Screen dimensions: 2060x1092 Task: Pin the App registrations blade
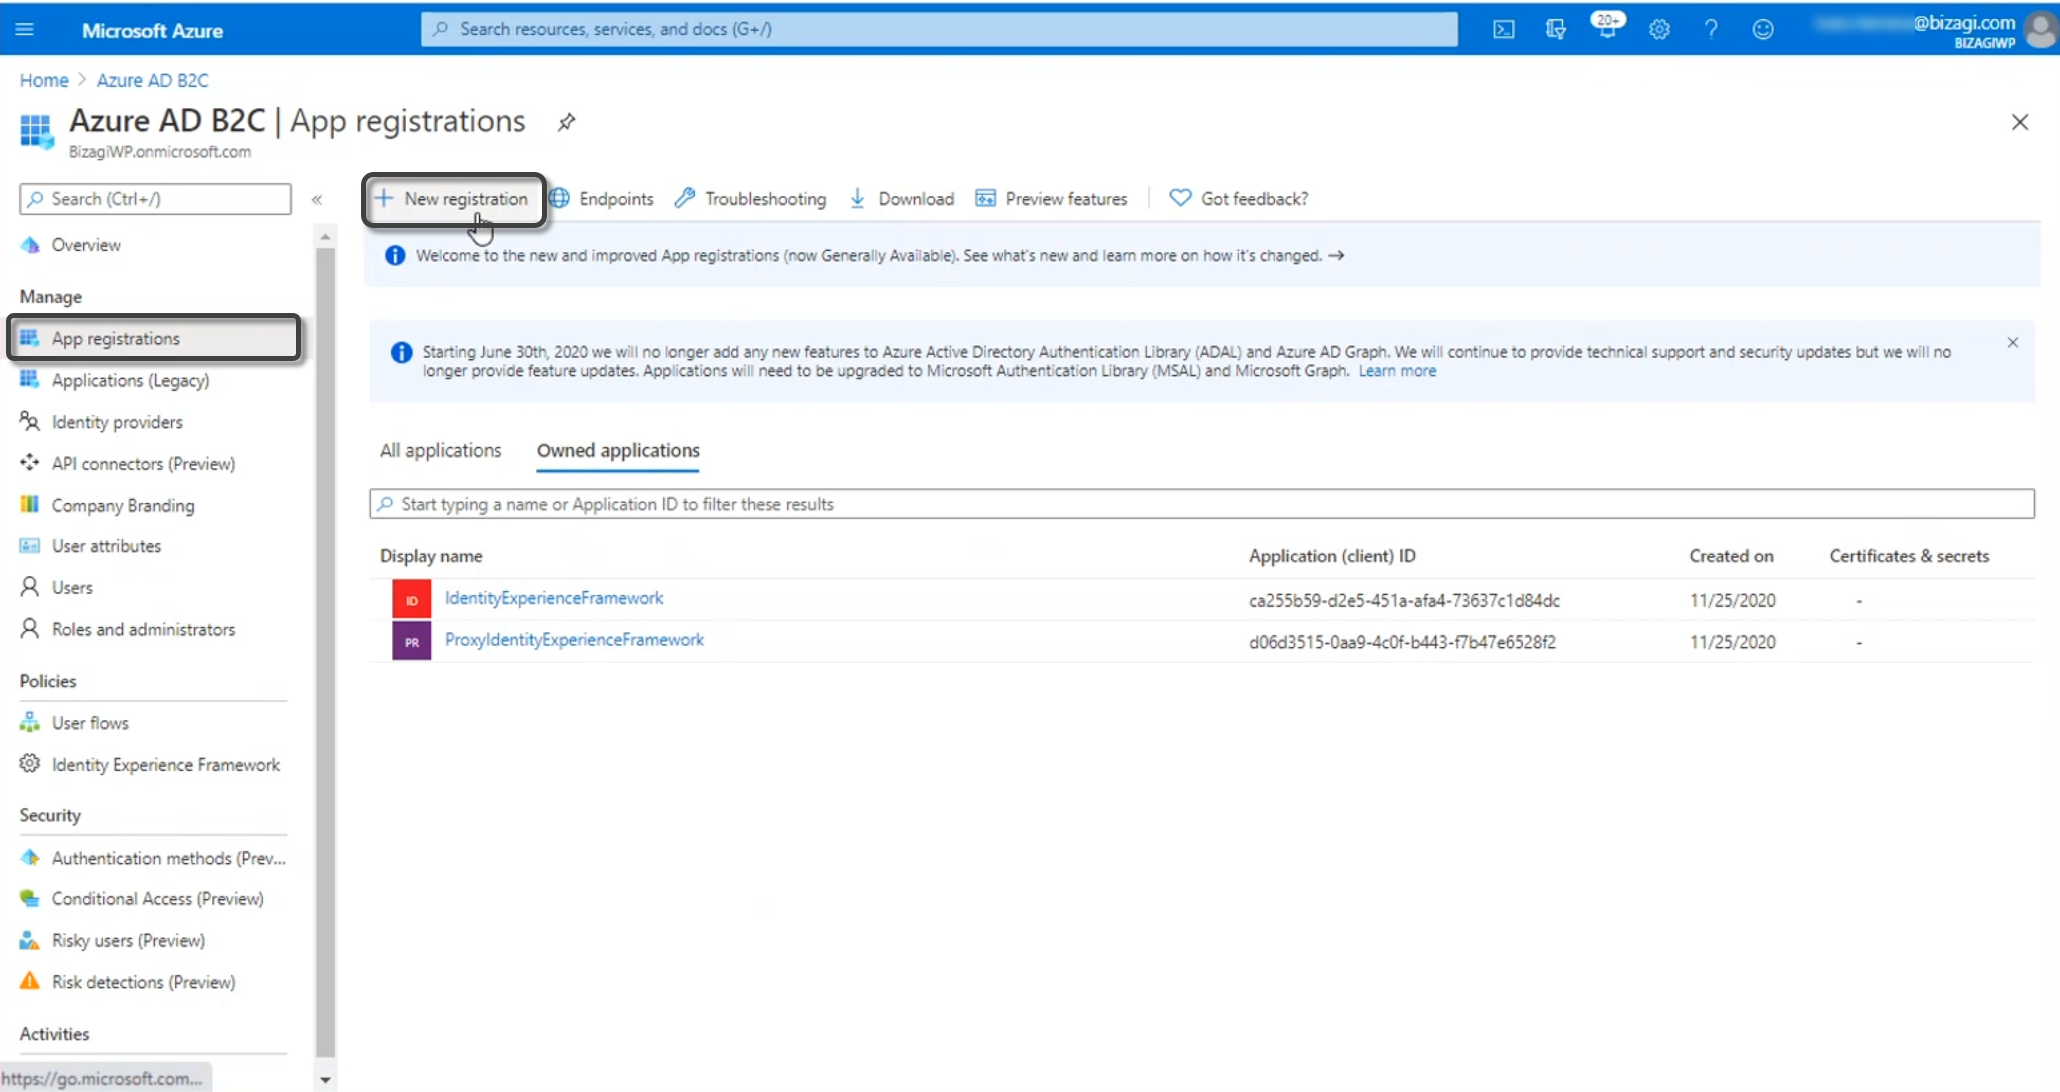567,122
